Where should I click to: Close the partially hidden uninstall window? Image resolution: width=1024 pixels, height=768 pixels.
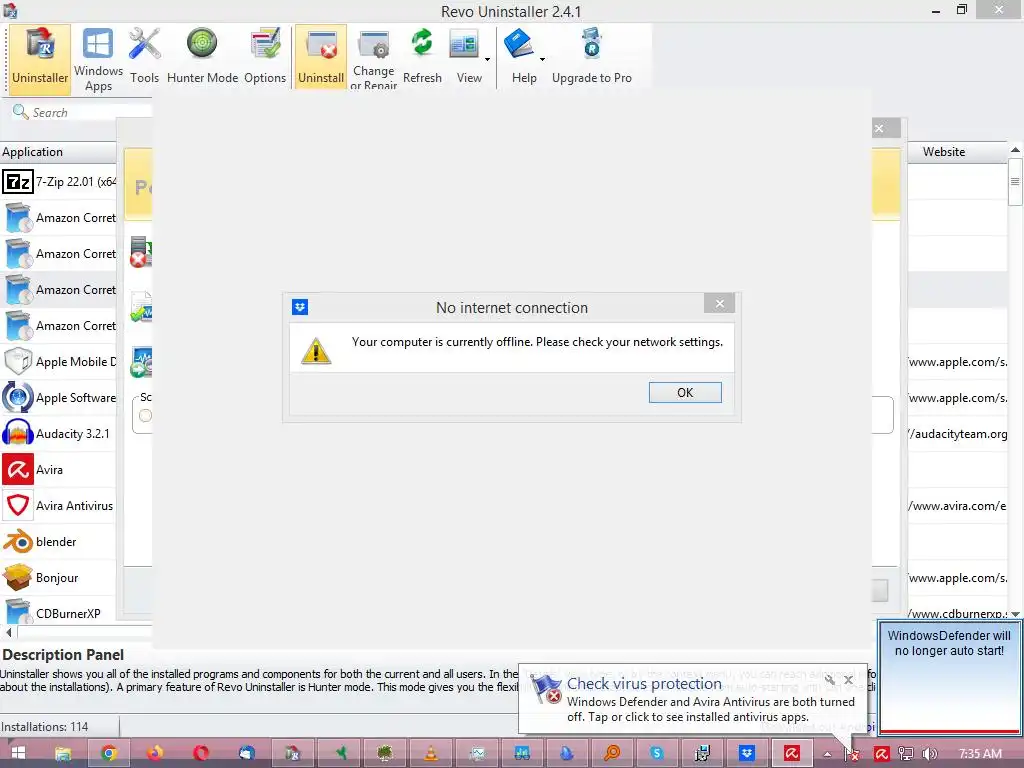pyautogui.click(x=879, y=128)
